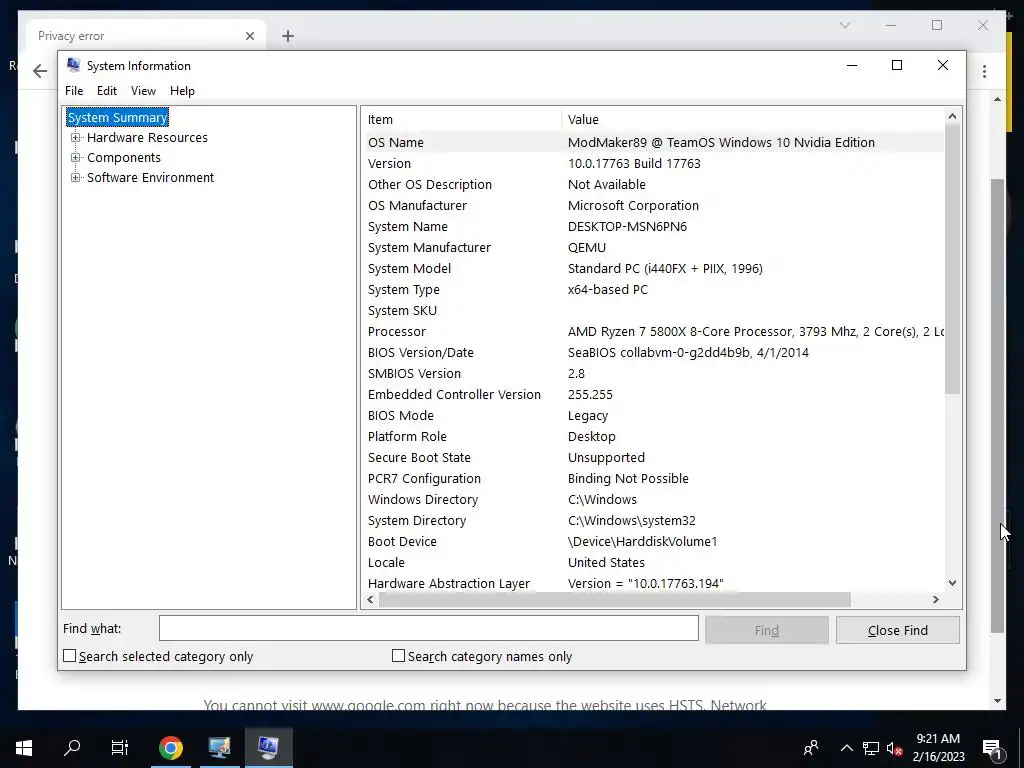Select the Boot Device row

[653, 541]
